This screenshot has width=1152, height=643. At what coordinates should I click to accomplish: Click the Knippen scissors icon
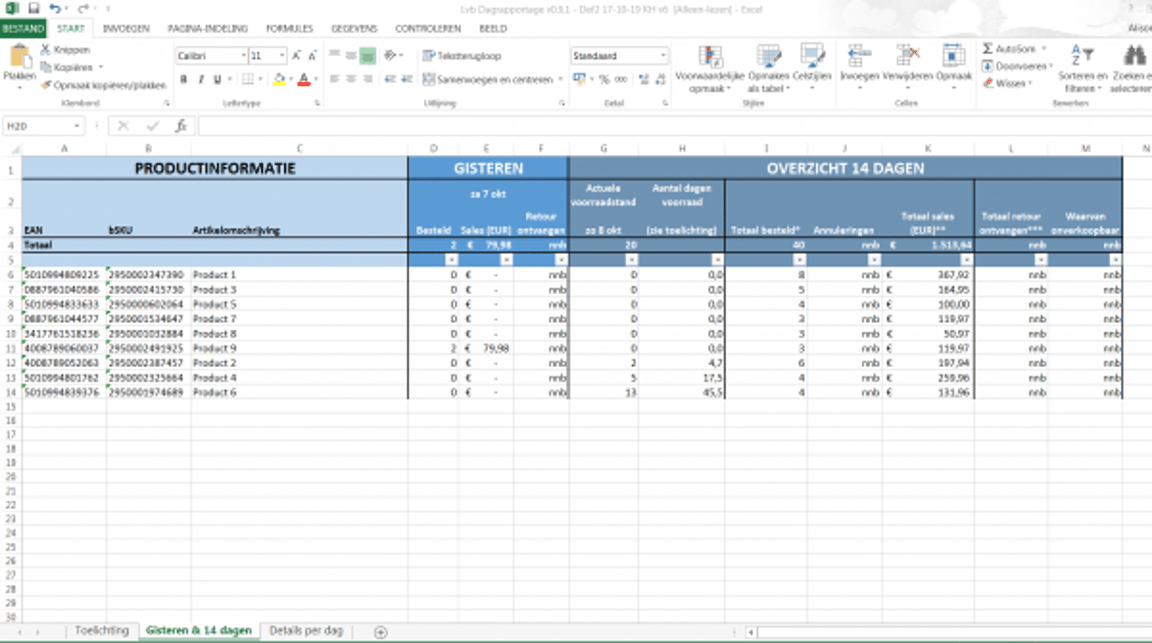point(46,50)
